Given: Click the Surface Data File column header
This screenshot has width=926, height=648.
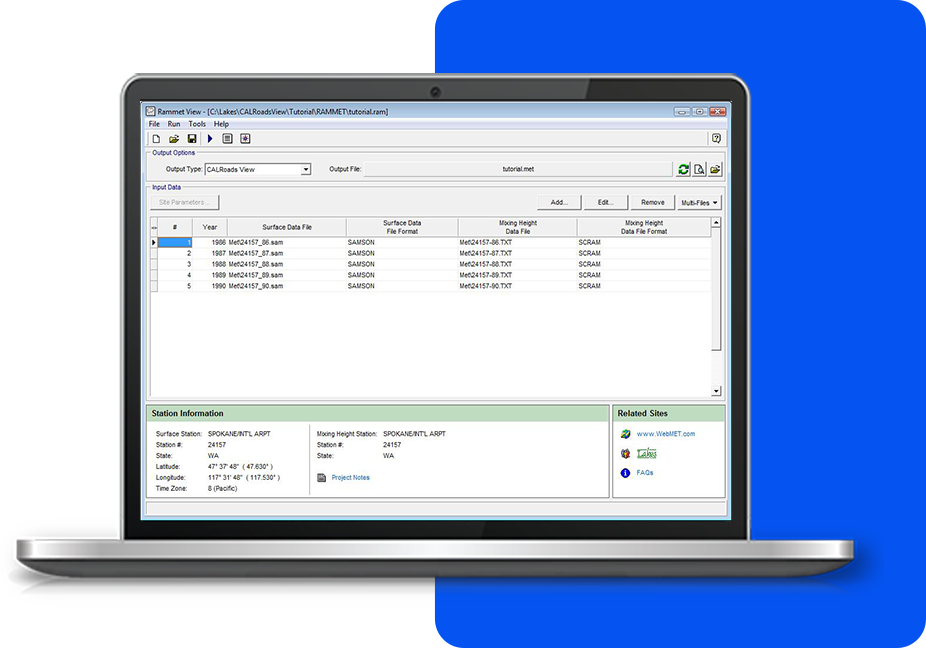Looking at the screenshot, I should click(x=287, y=227).
